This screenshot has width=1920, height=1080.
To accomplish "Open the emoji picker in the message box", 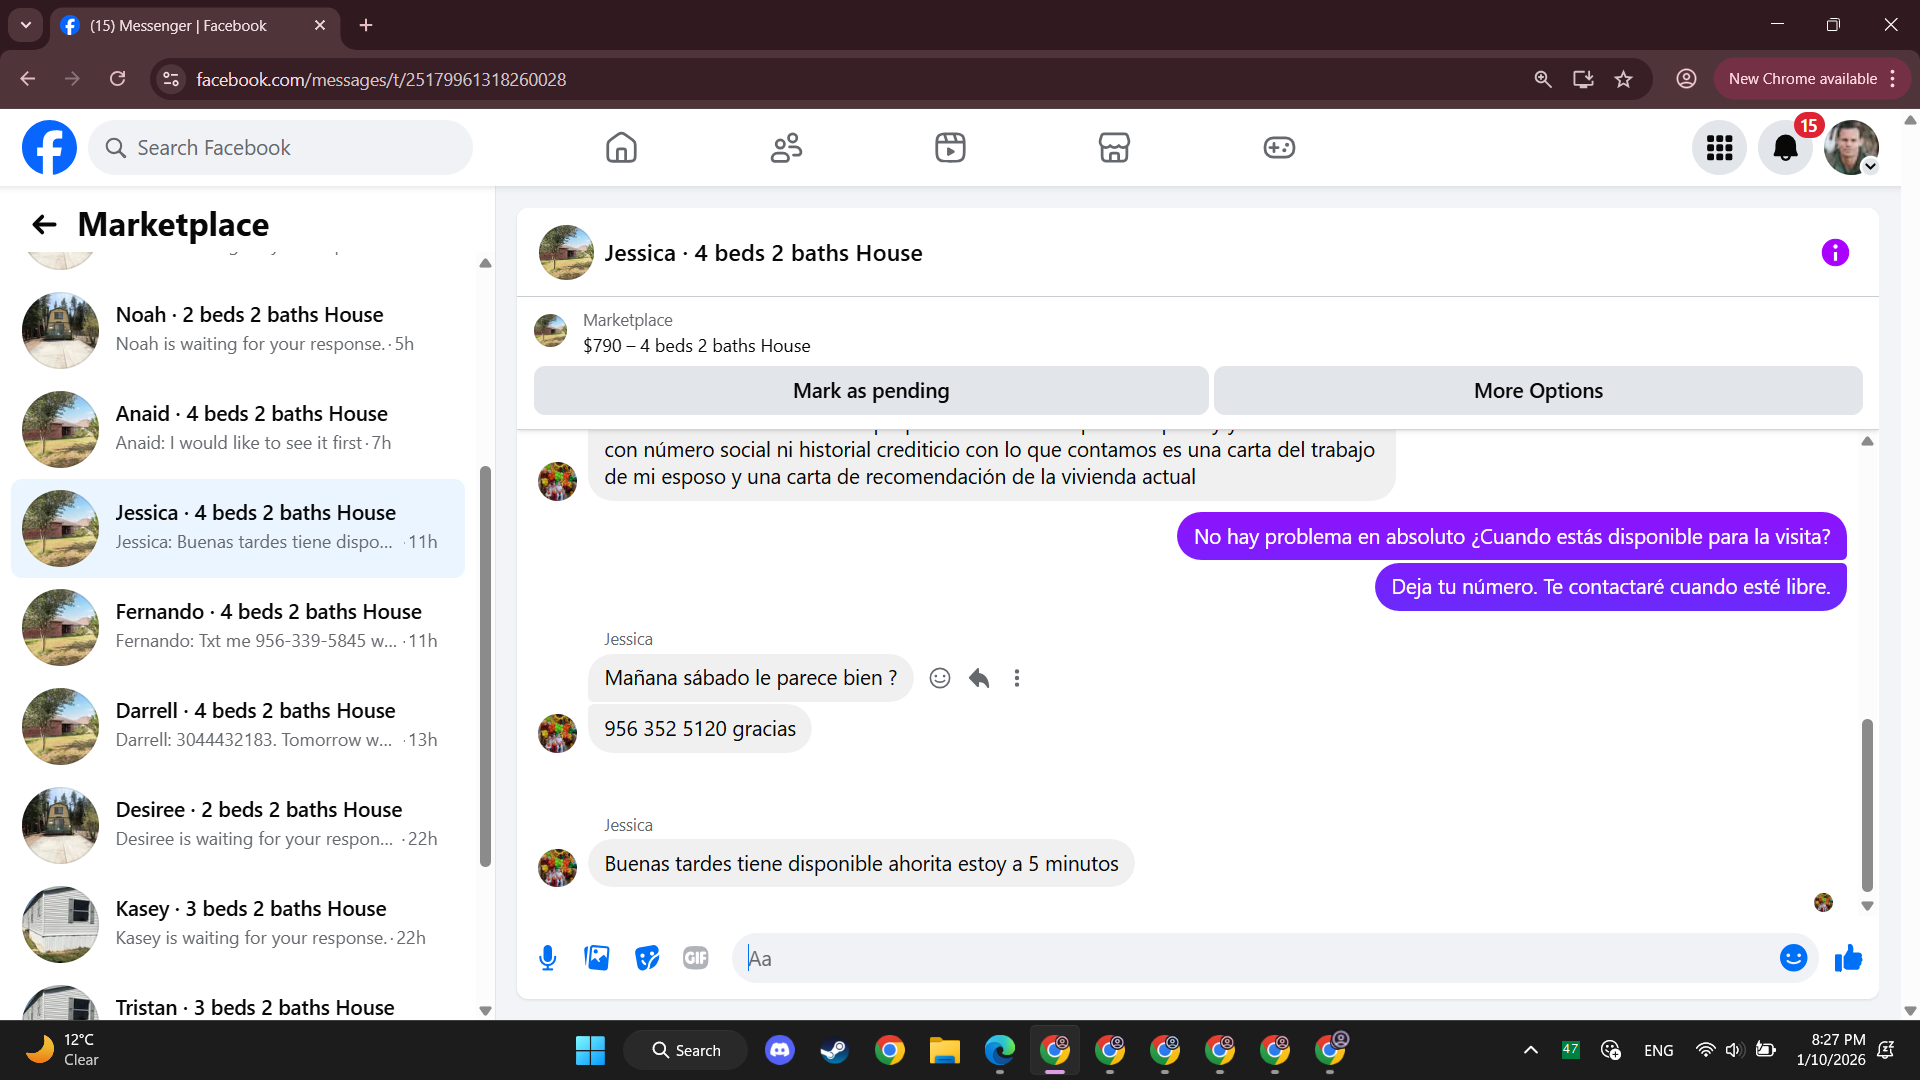I will click(x=1793, y=958).
